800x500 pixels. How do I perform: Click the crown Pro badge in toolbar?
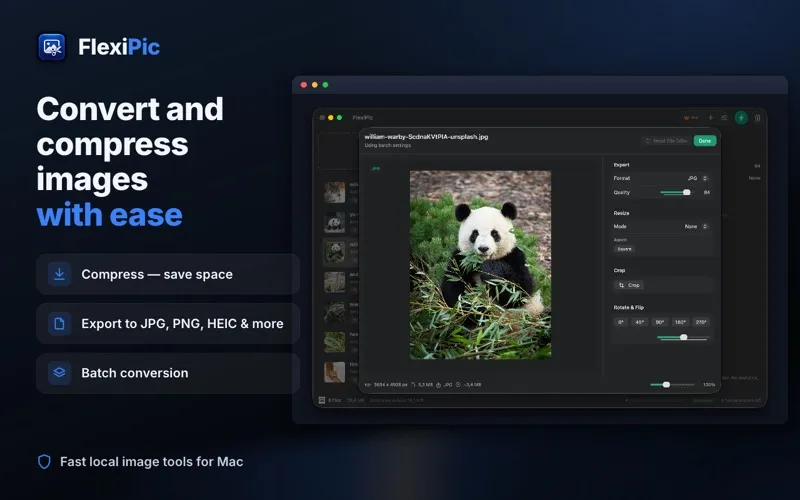(691, 118)
